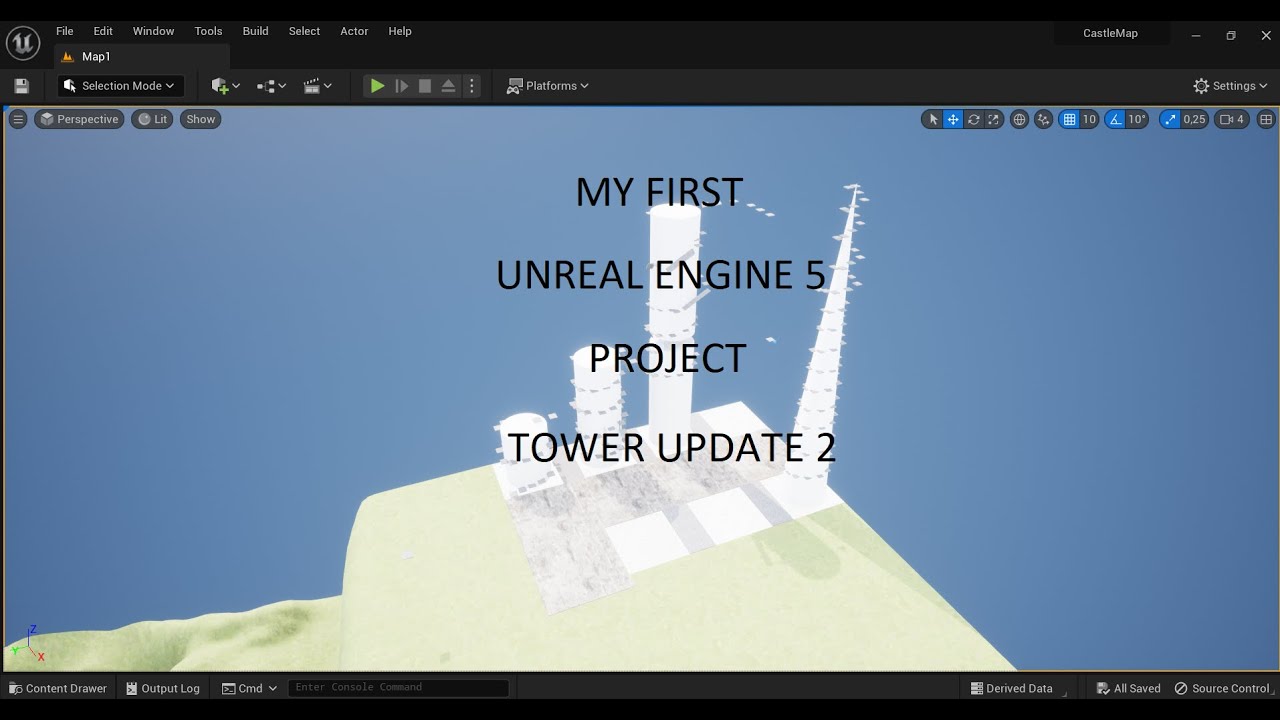Choose the scale objects tool
Screen dimensions: 1280x720
[x=993, y=119]
